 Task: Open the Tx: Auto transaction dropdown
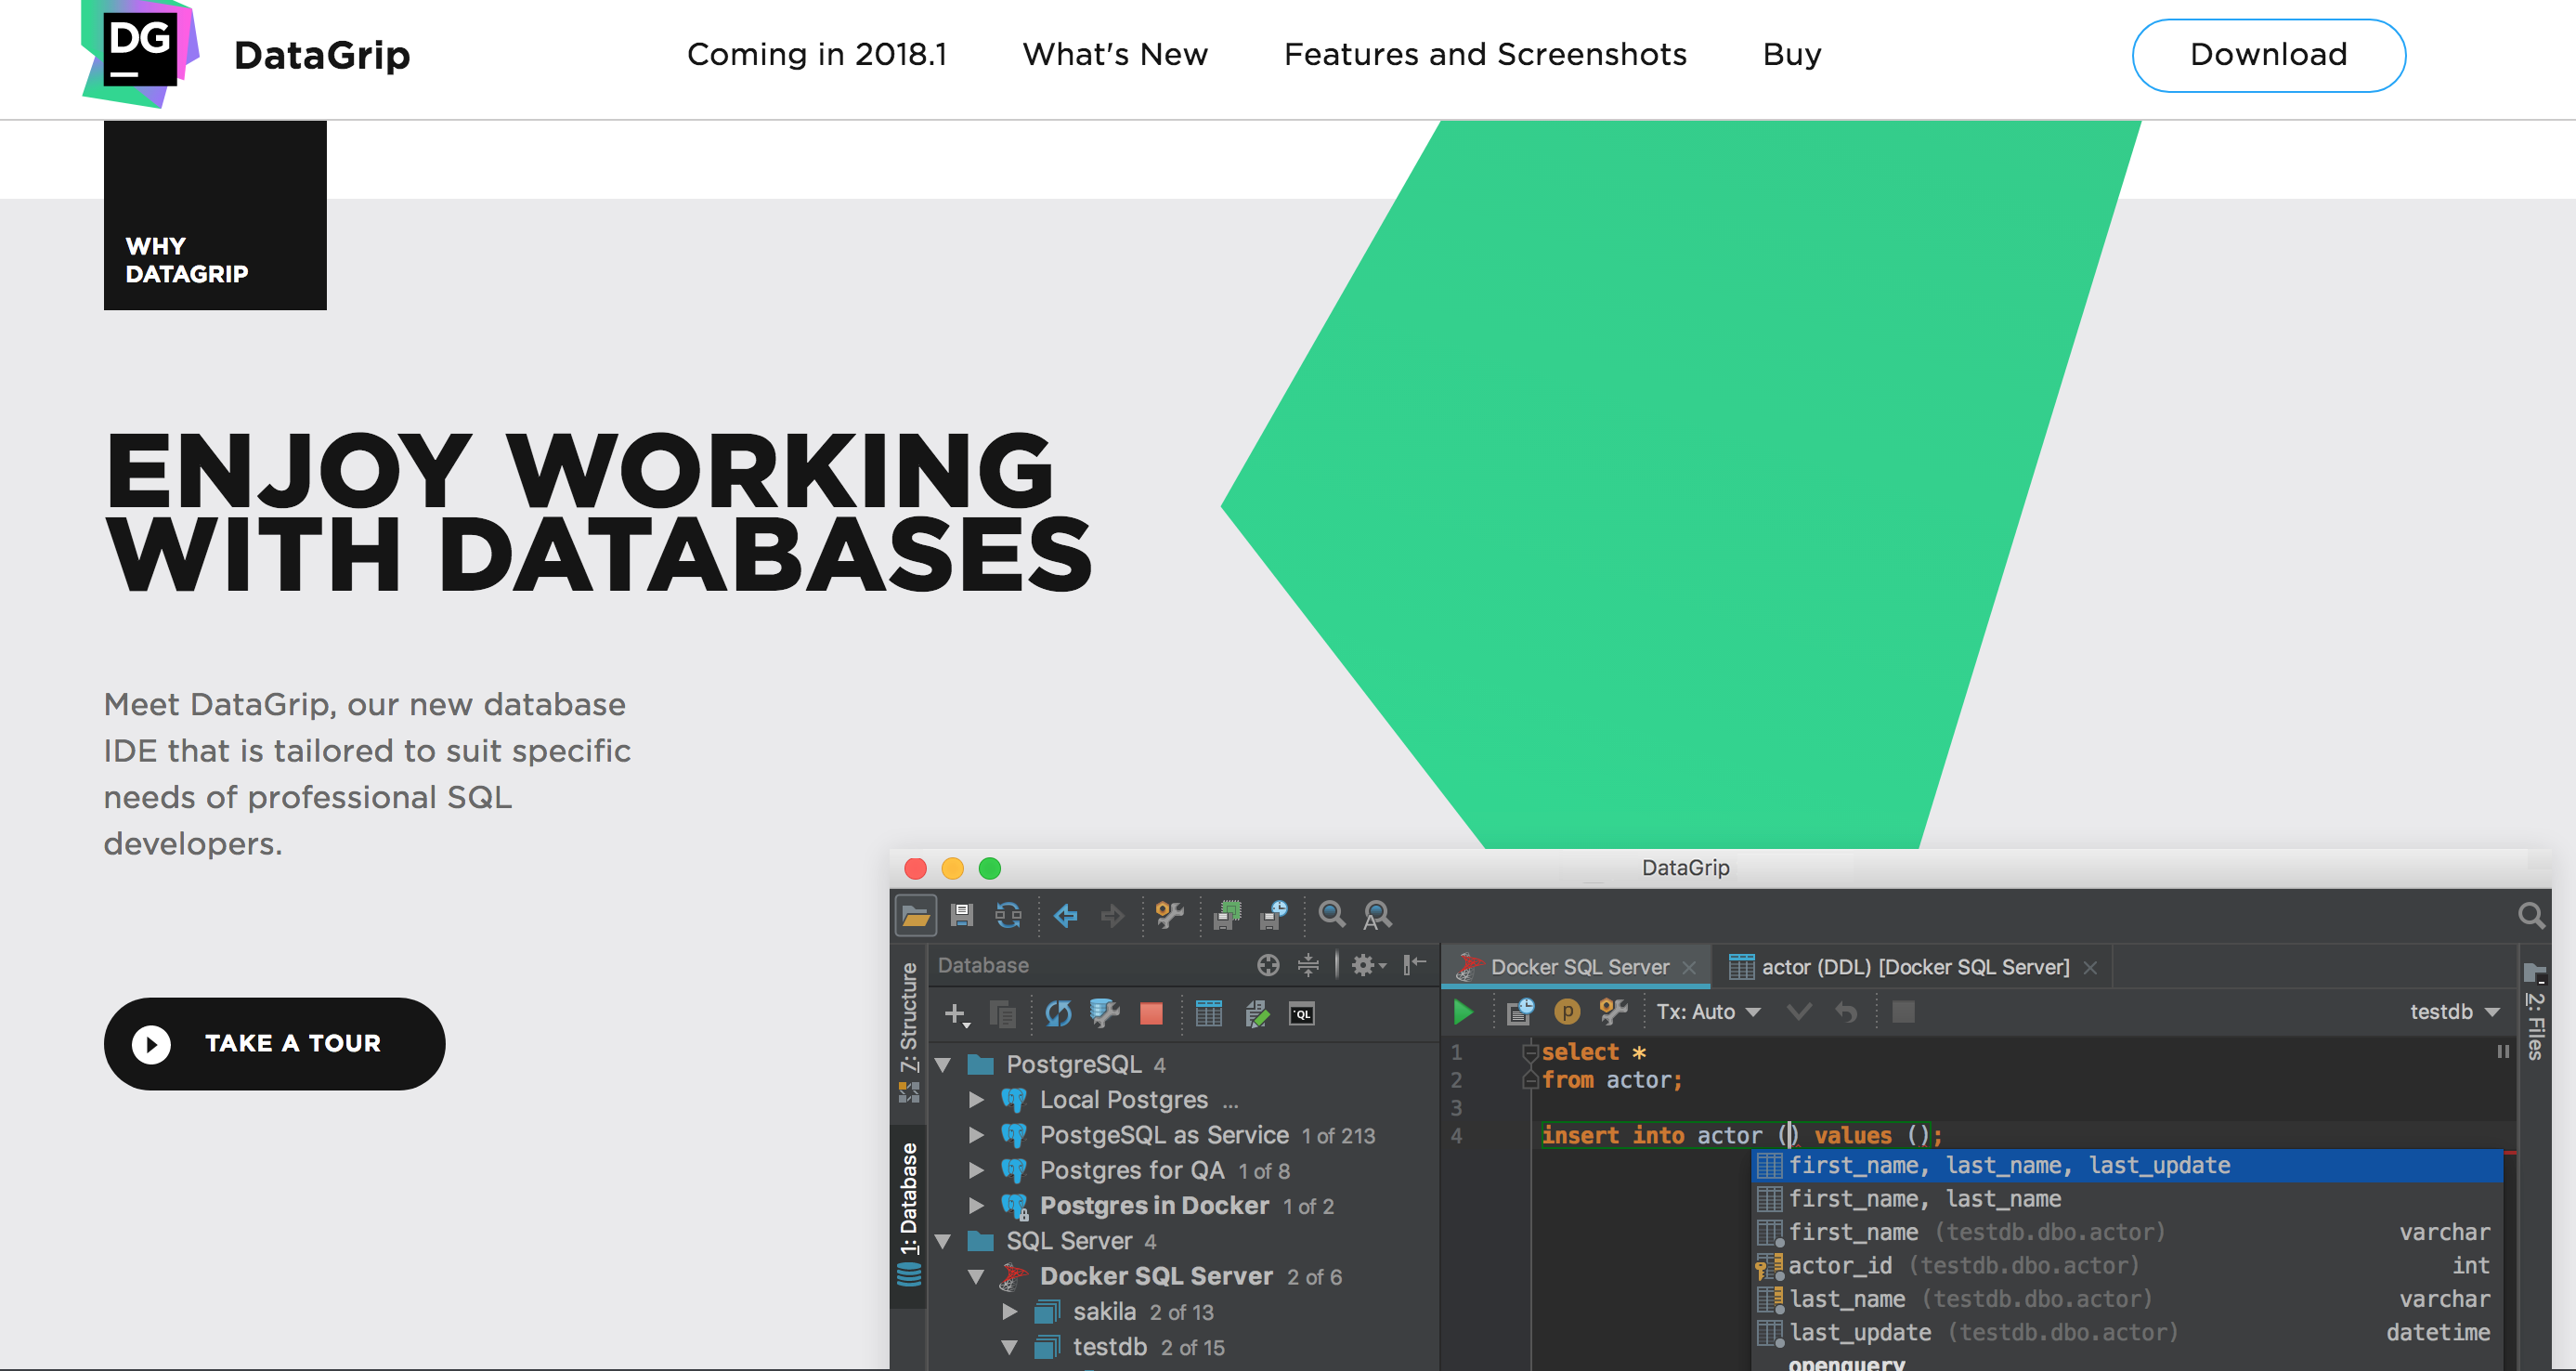[1708, 1012]
